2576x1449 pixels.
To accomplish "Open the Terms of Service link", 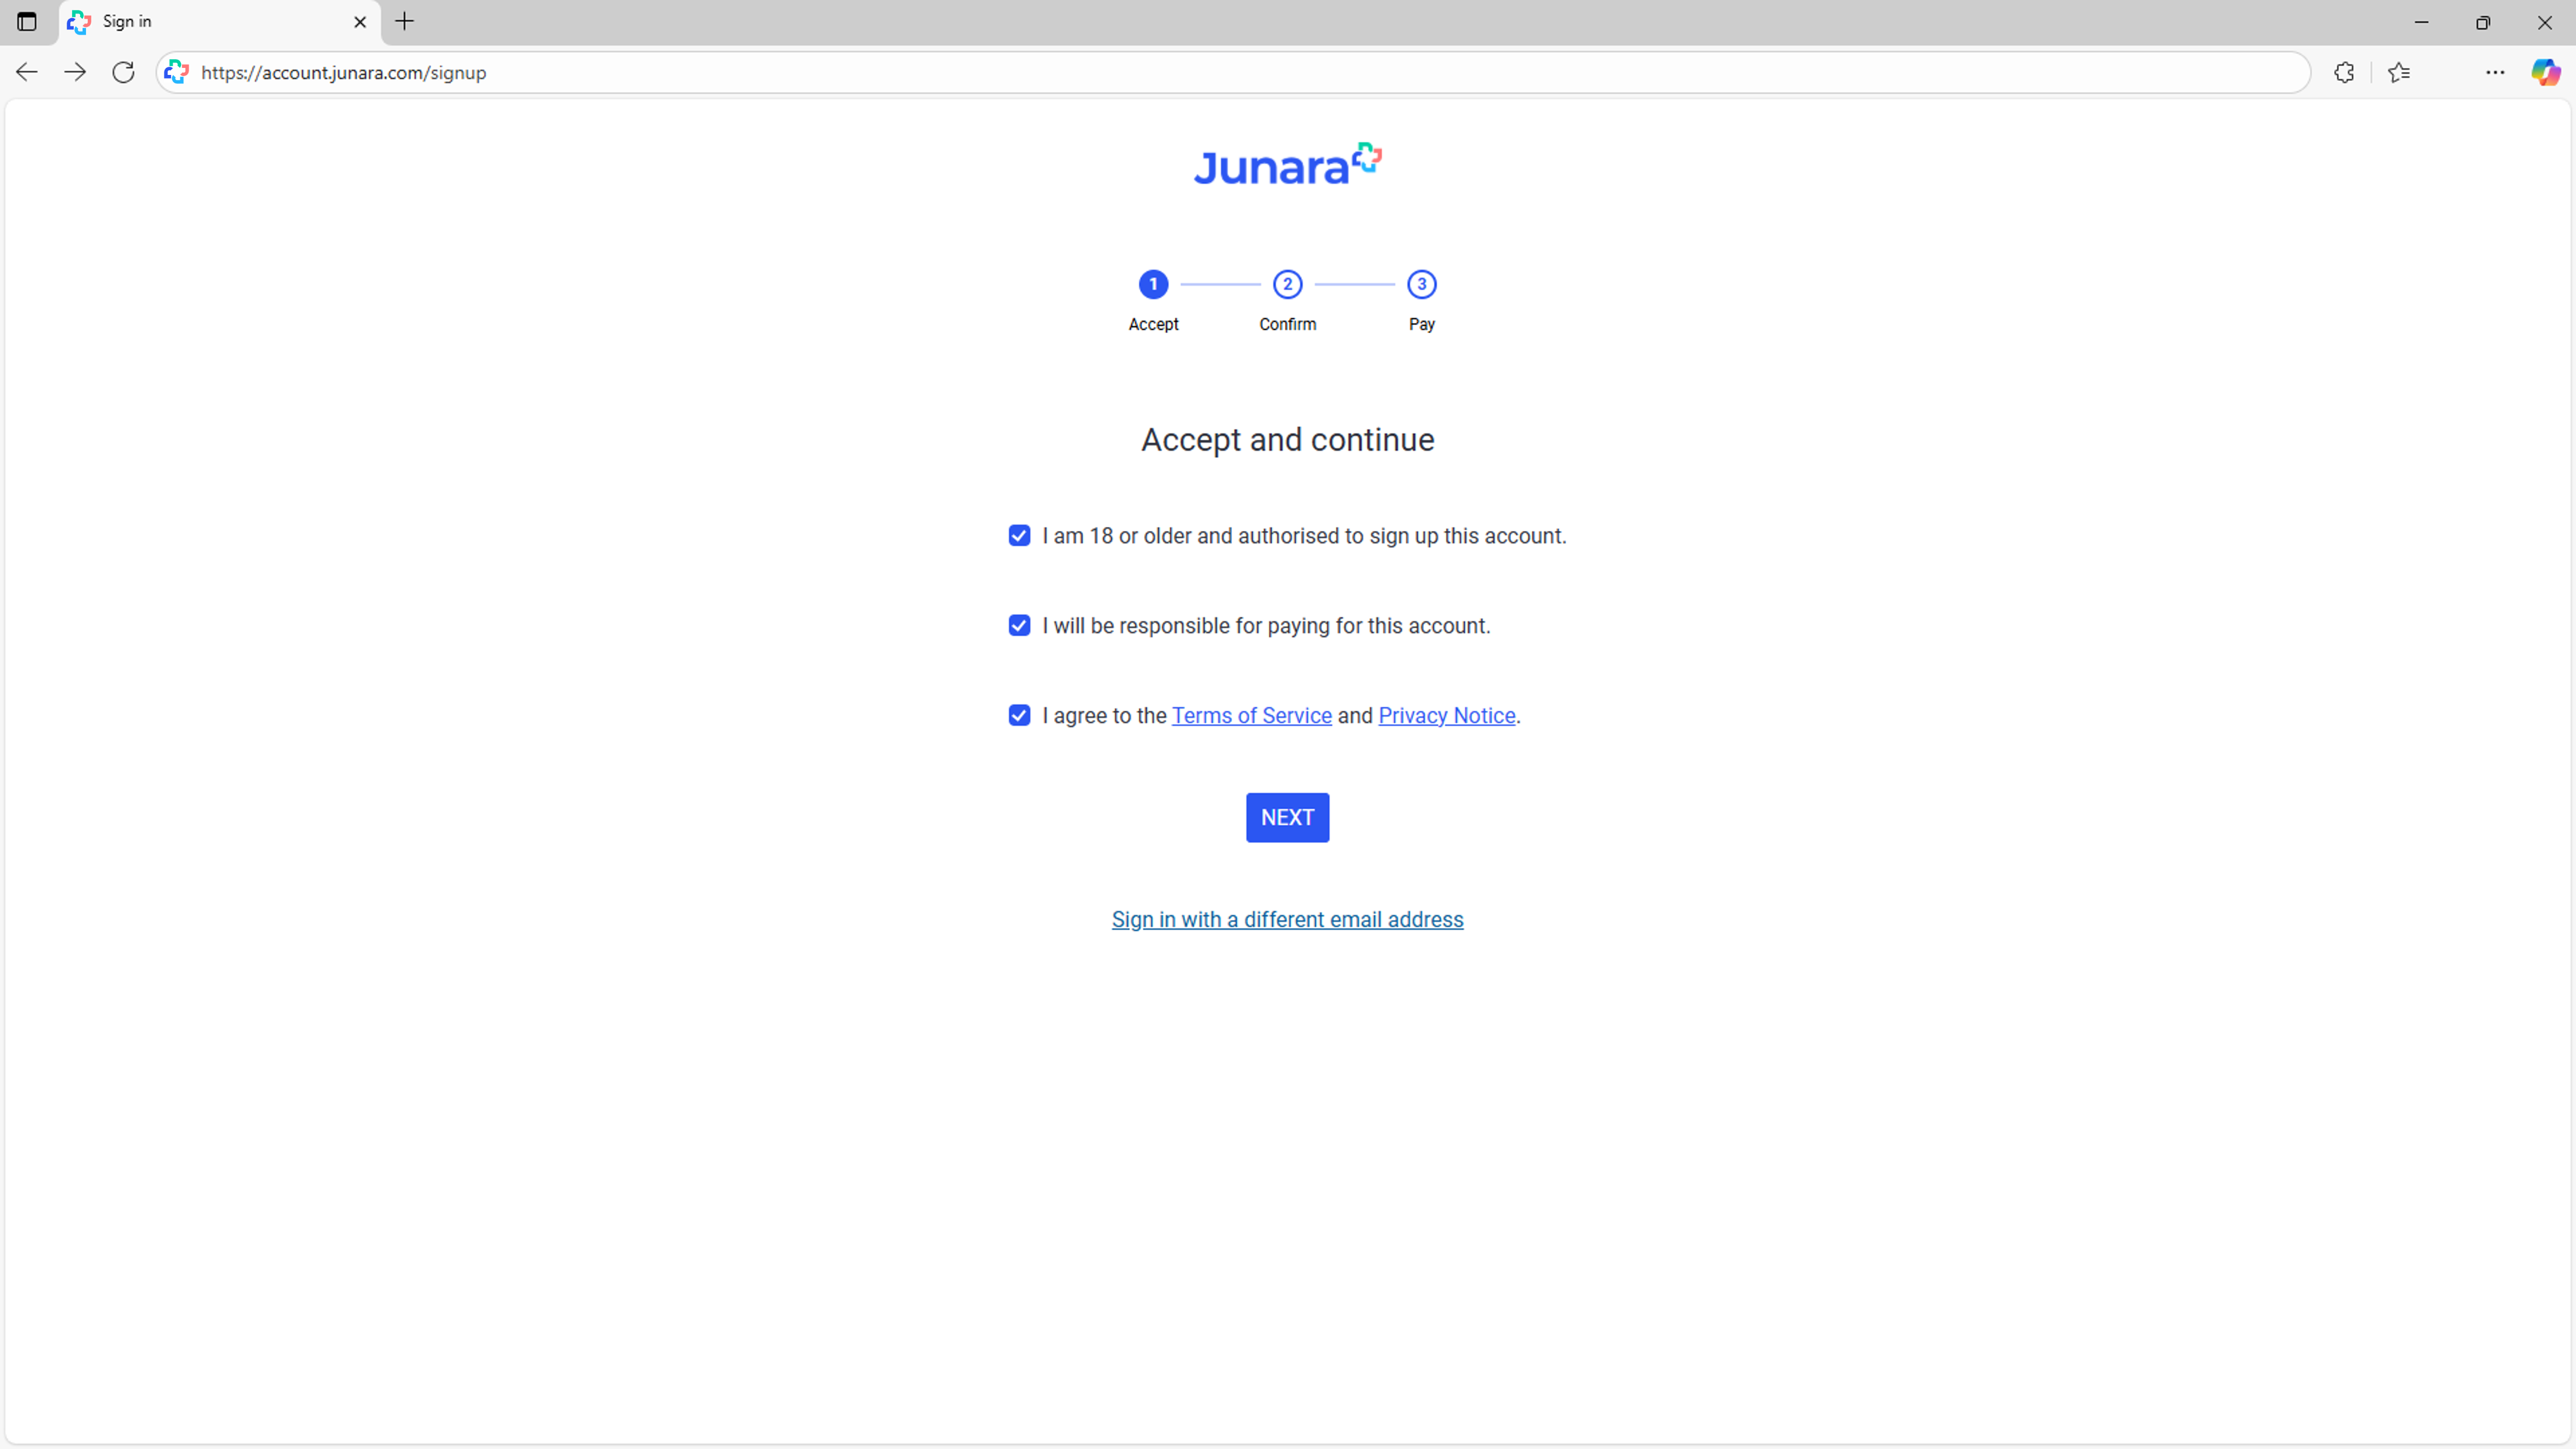I will point(1251,716).
